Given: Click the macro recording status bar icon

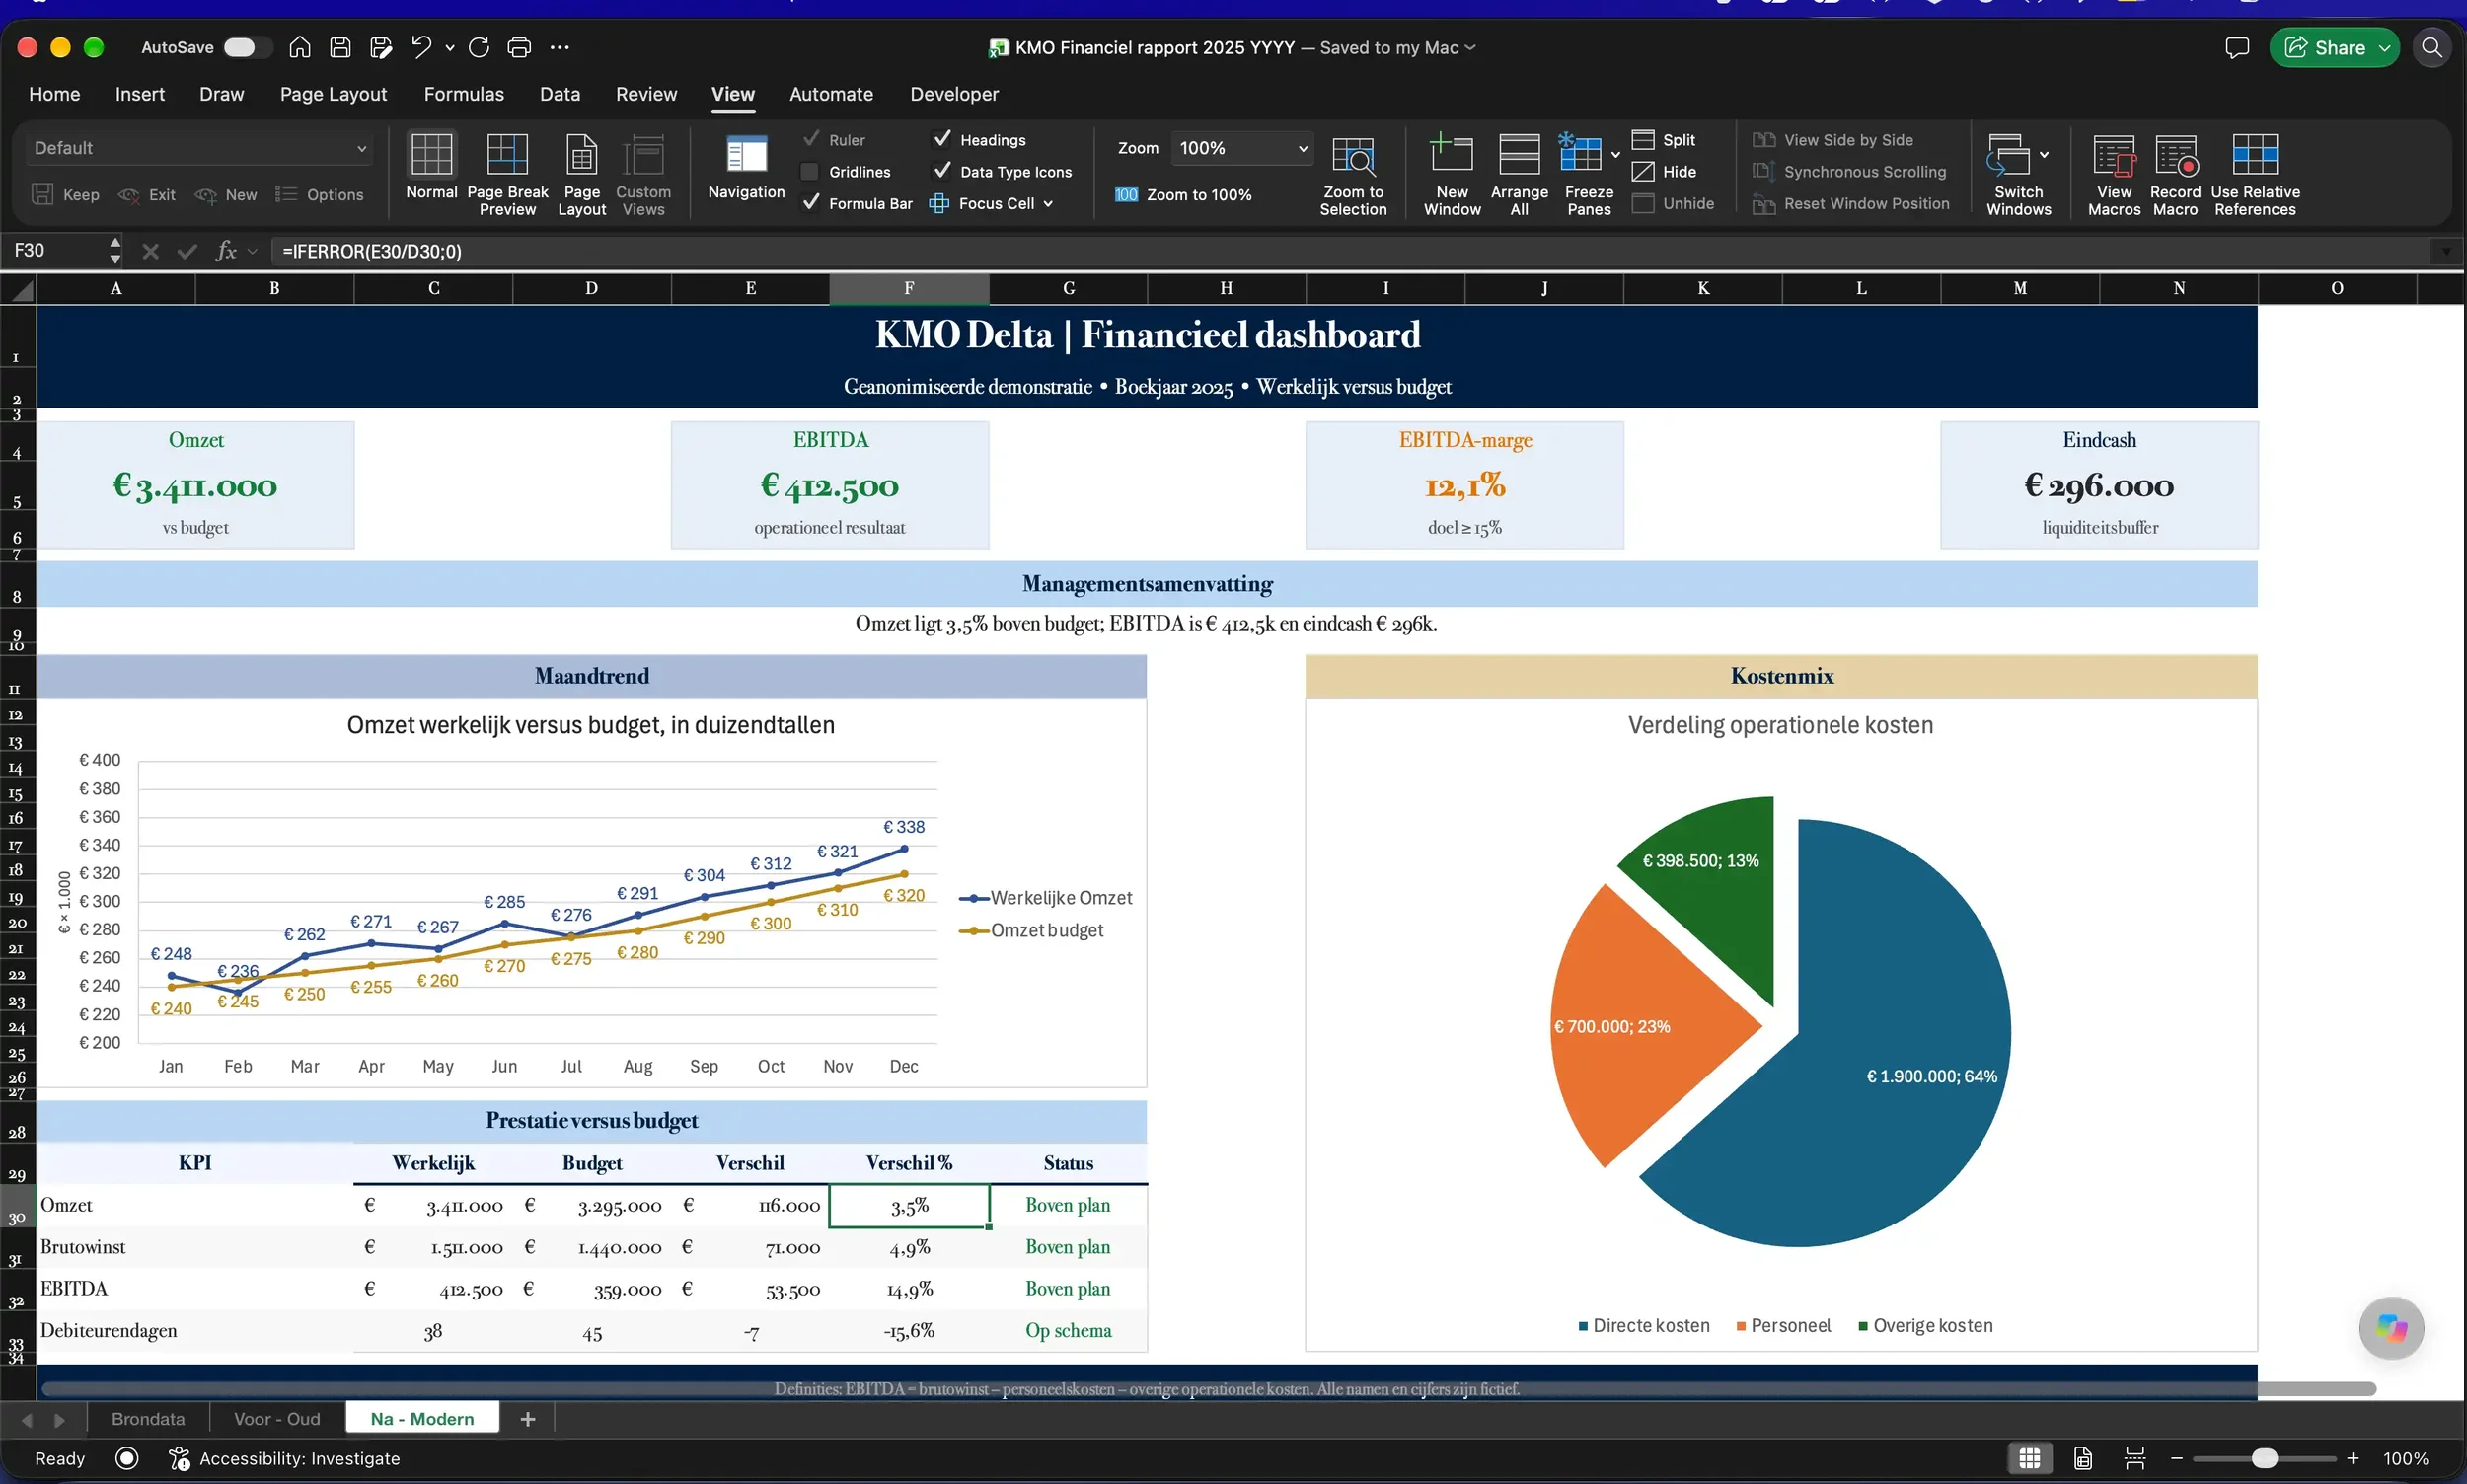Looking at the screenshot, I should coord(127,1459).
